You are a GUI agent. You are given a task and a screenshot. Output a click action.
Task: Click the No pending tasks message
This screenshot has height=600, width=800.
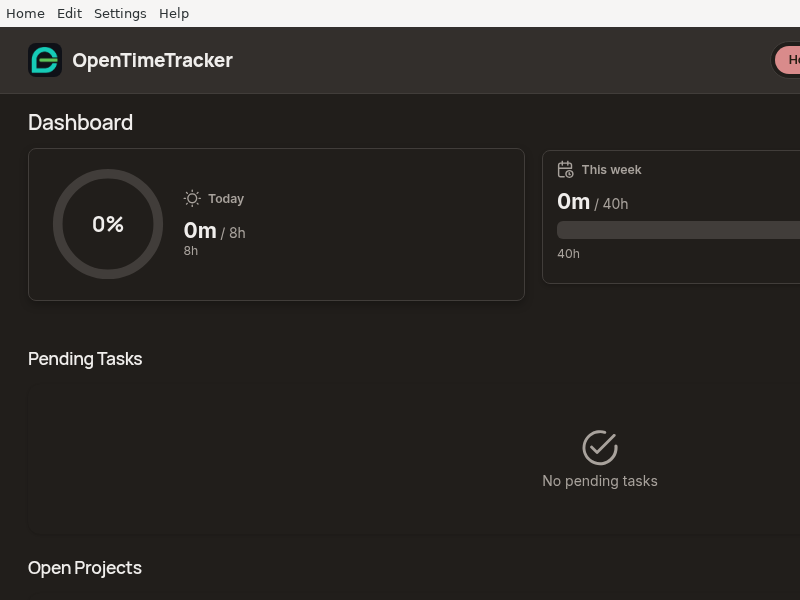click(x=599, y=481)
